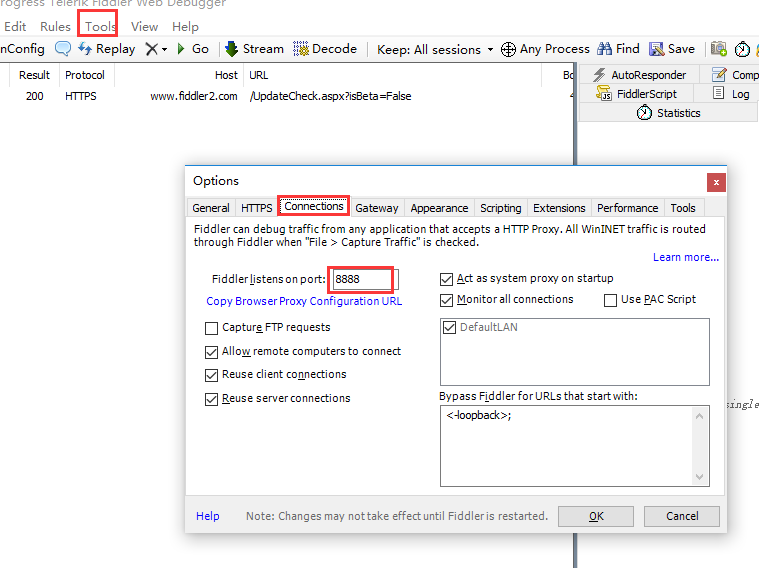The width and height of the screenshot is (759, 568).
Task: Open the Statistics clock icon tab
Action: 644,113
